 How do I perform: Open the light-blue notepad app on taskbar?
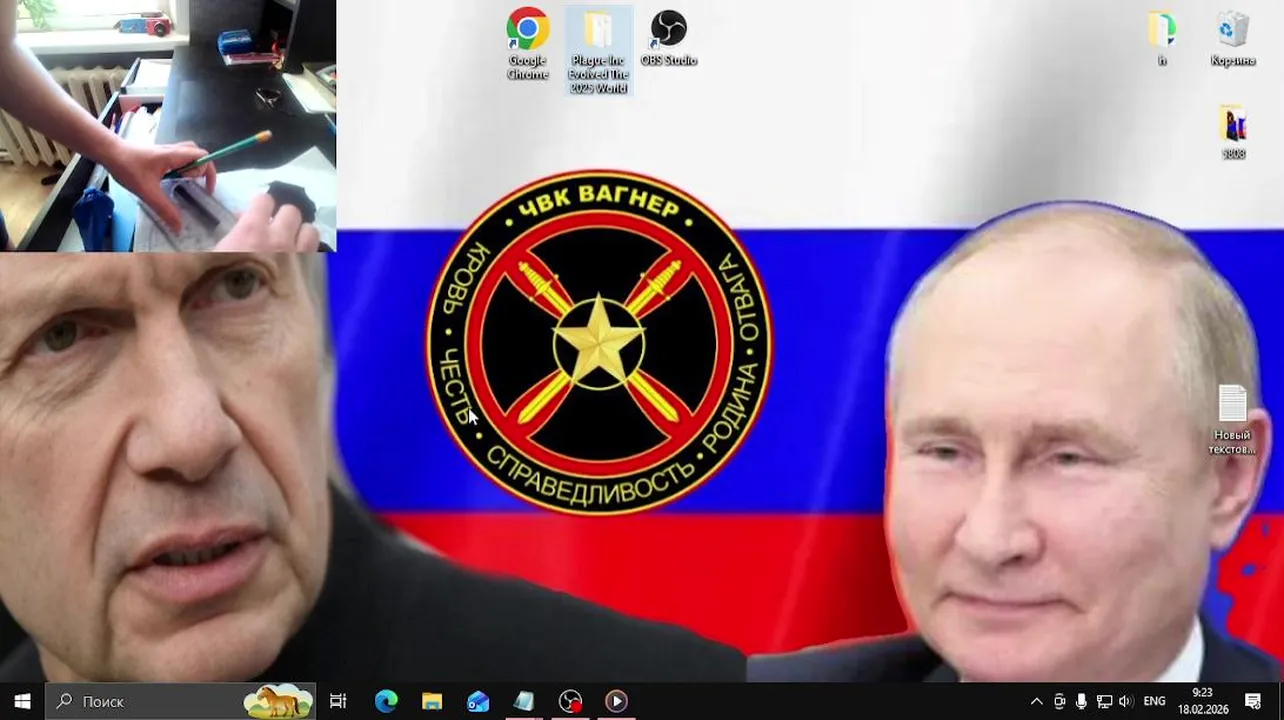(x=524, y=701)
